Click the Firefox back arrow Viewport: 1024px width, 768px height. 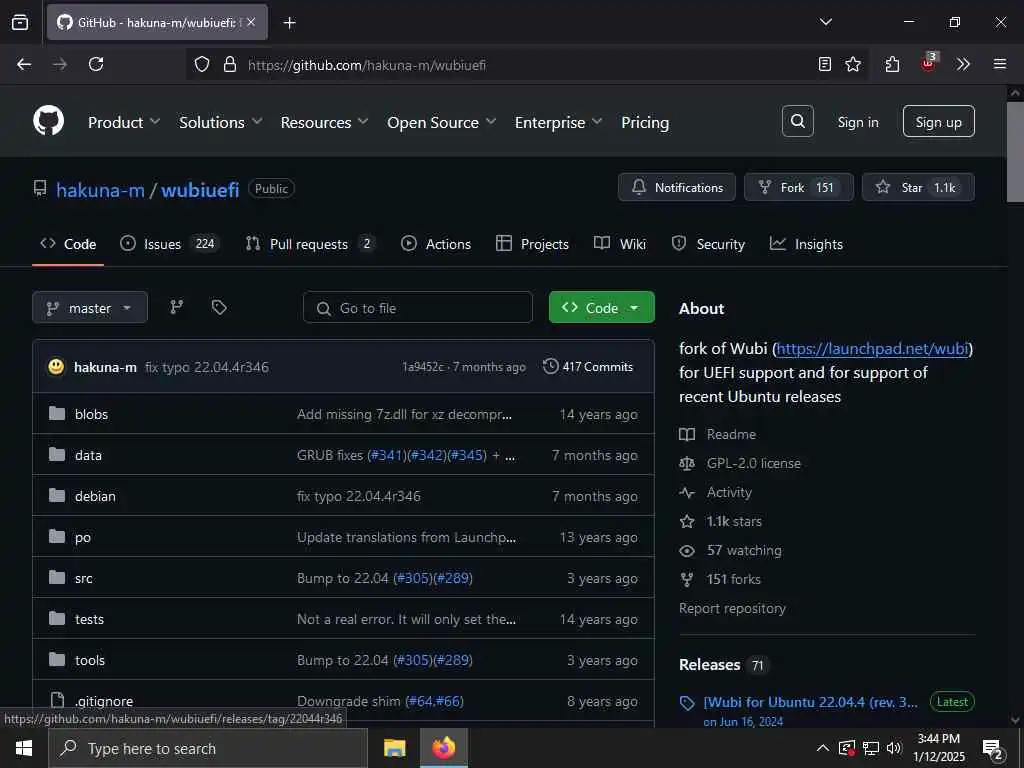click(x=24, y=64)
